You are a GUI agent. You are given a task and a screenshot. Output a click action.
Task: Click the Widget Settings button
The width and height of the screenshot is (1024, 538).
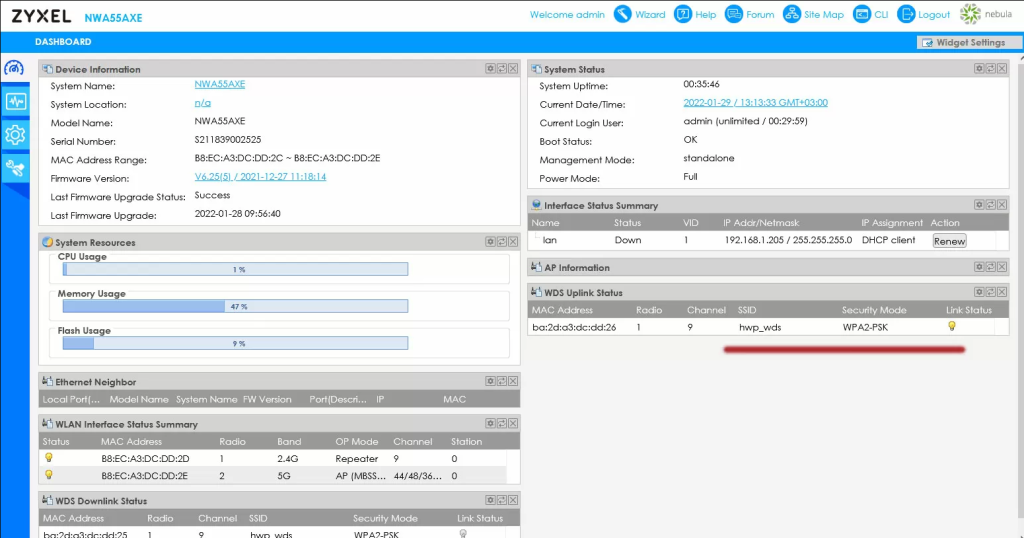[x=962, y=43]
